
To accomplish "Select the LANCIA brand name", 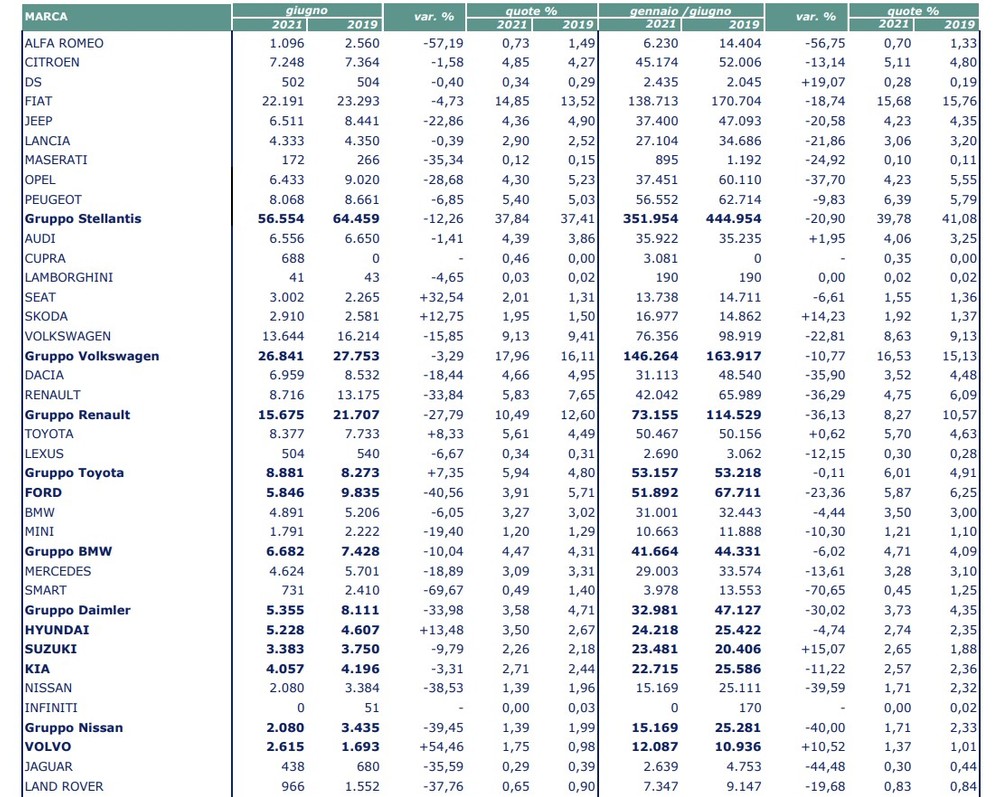I will (47, 141).
